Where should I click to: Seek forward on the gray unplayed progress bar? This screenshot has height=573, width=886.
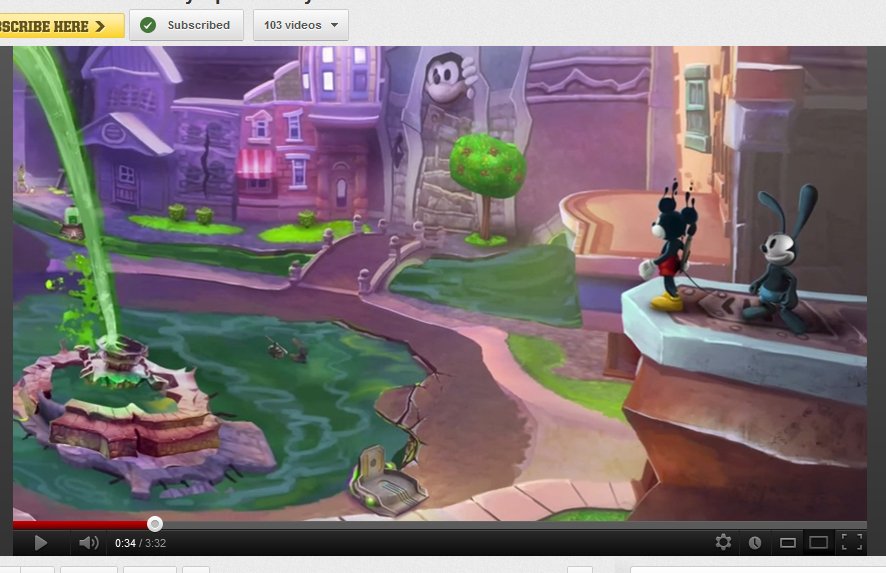500,524
